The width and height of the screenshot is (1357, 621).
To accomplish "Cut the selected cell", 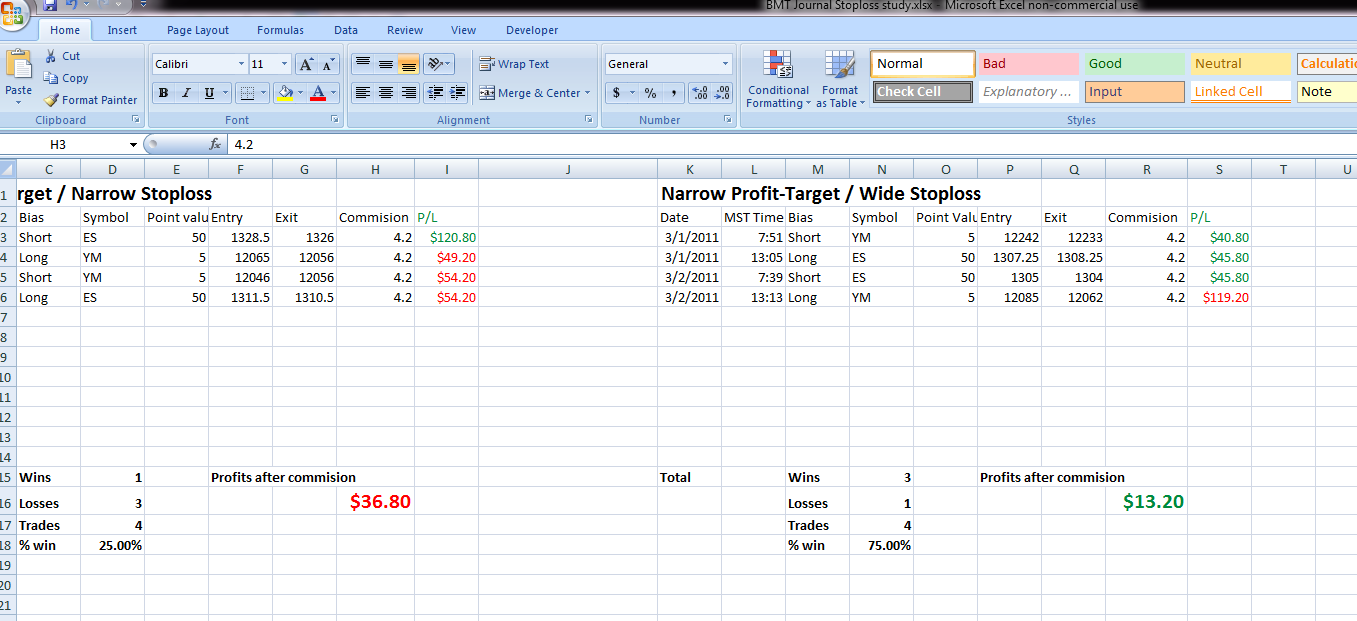I will click(x=62, y=56).
